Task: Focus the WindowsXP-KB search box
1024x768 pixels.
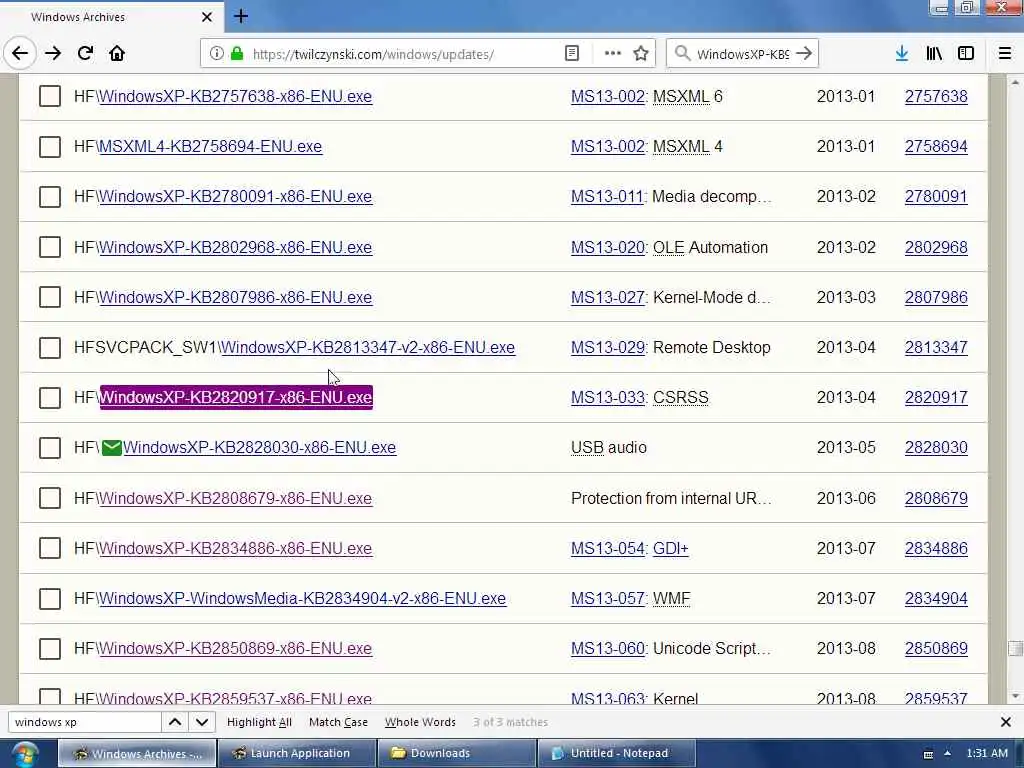Action: coord(743,54)
